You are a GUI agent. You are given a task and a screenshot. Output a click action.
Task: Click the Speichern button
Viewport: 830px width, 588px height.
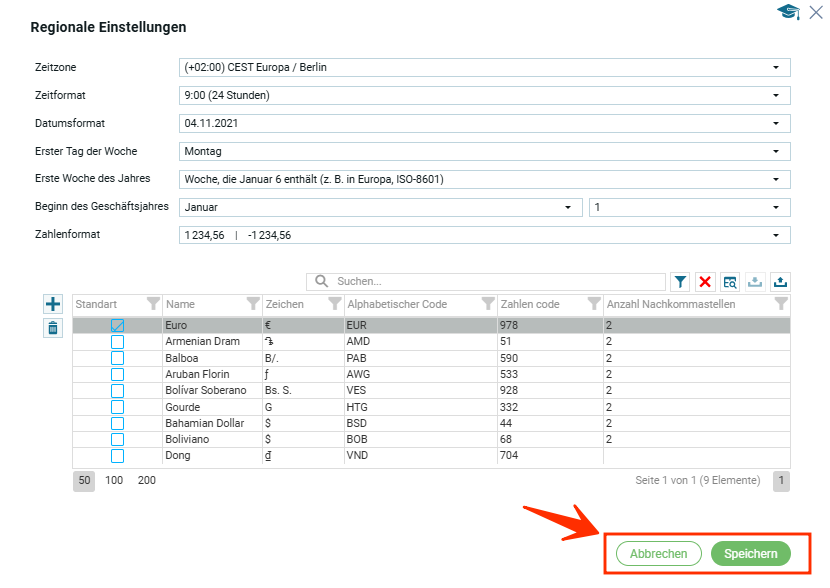point(750,554)
